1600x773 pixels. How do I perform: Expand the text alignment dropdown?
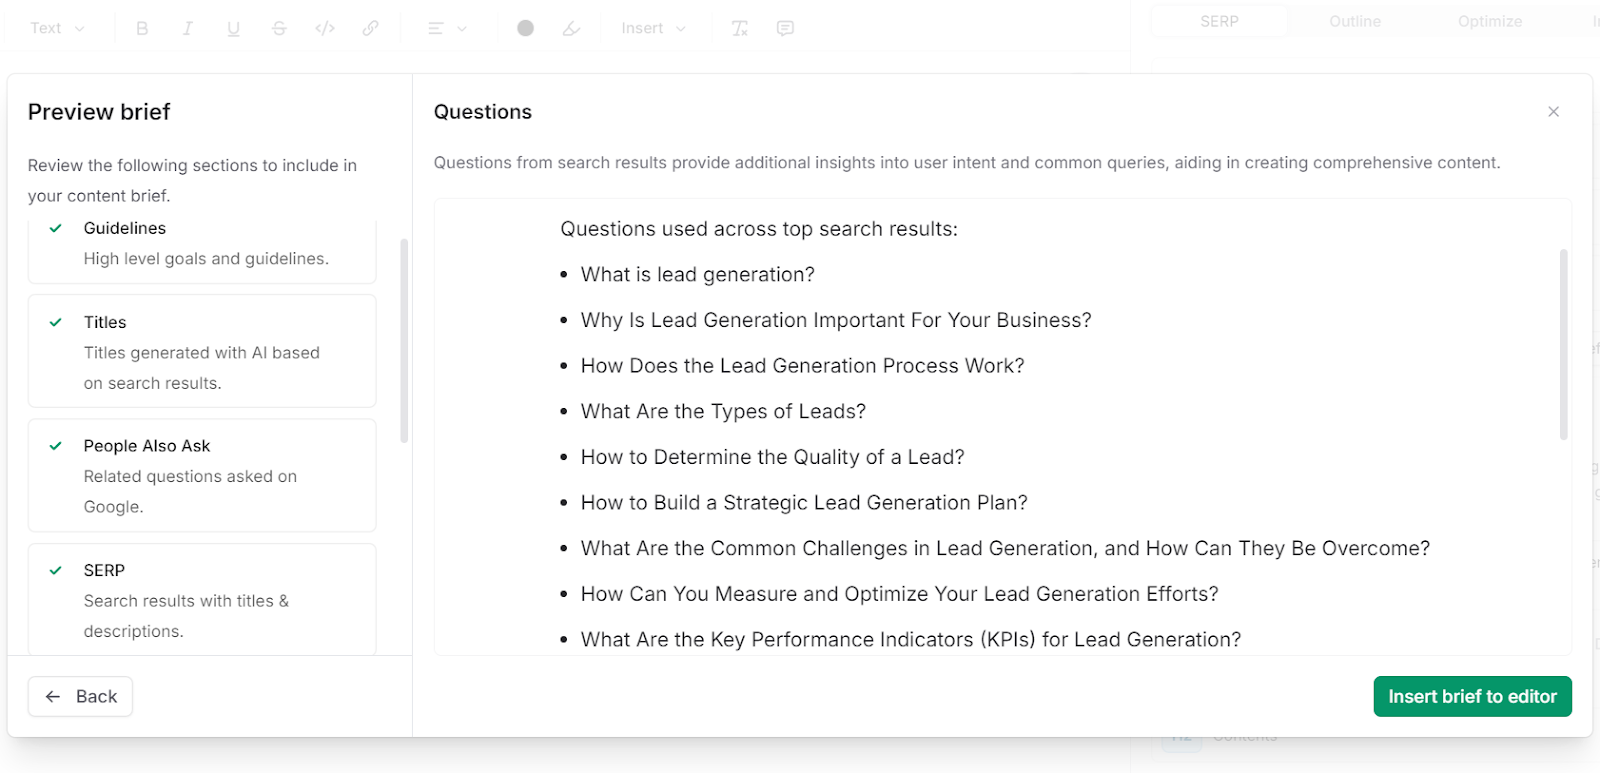pyautogui.click(x=447, y=28)
